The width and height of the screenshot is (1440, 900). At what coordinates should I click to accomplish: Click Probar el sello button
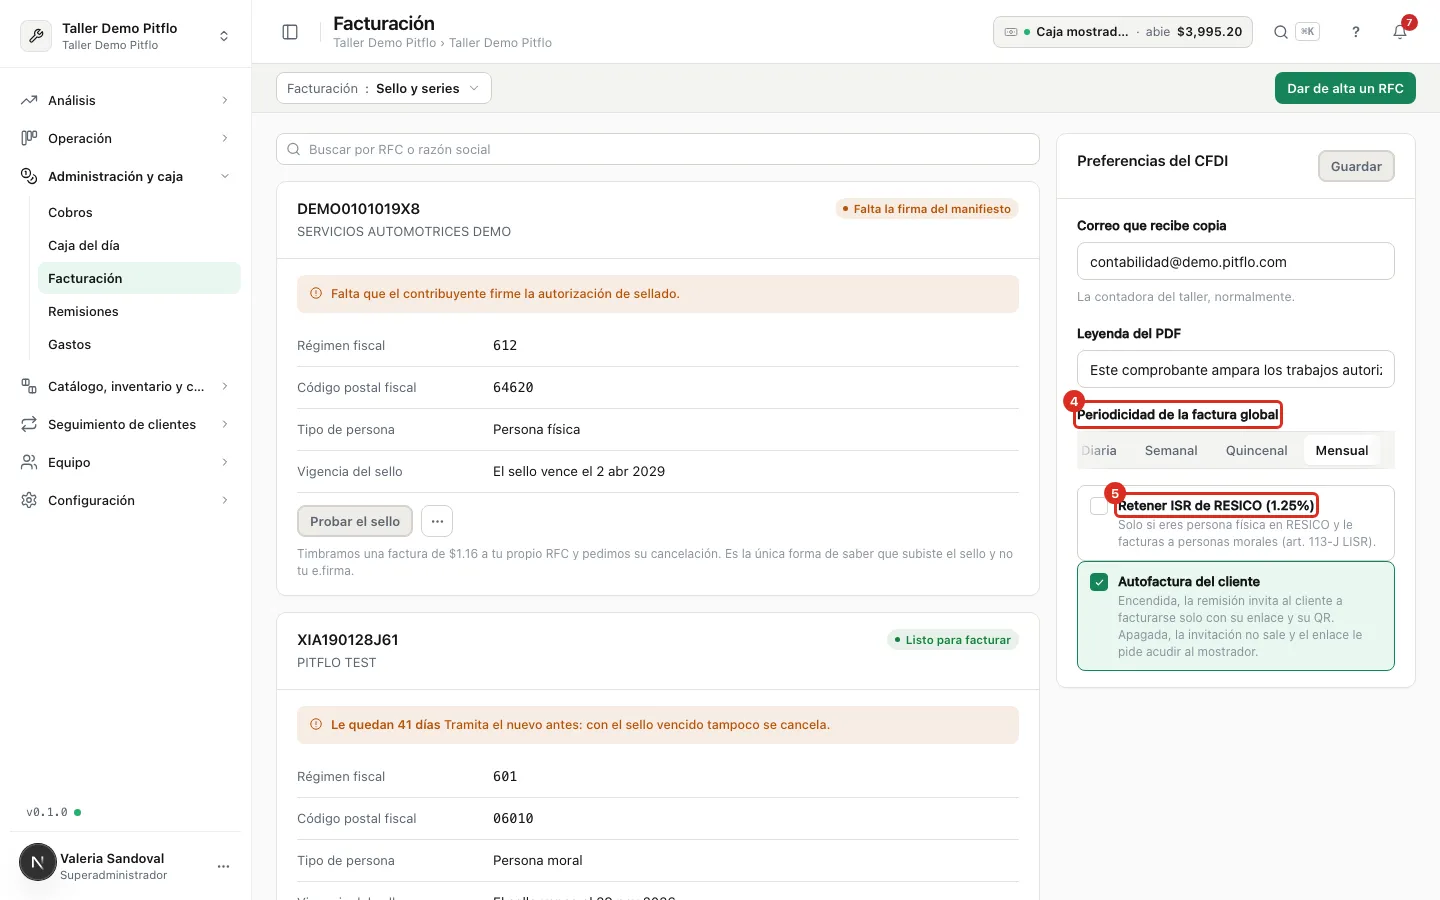[x=355, y=521]
